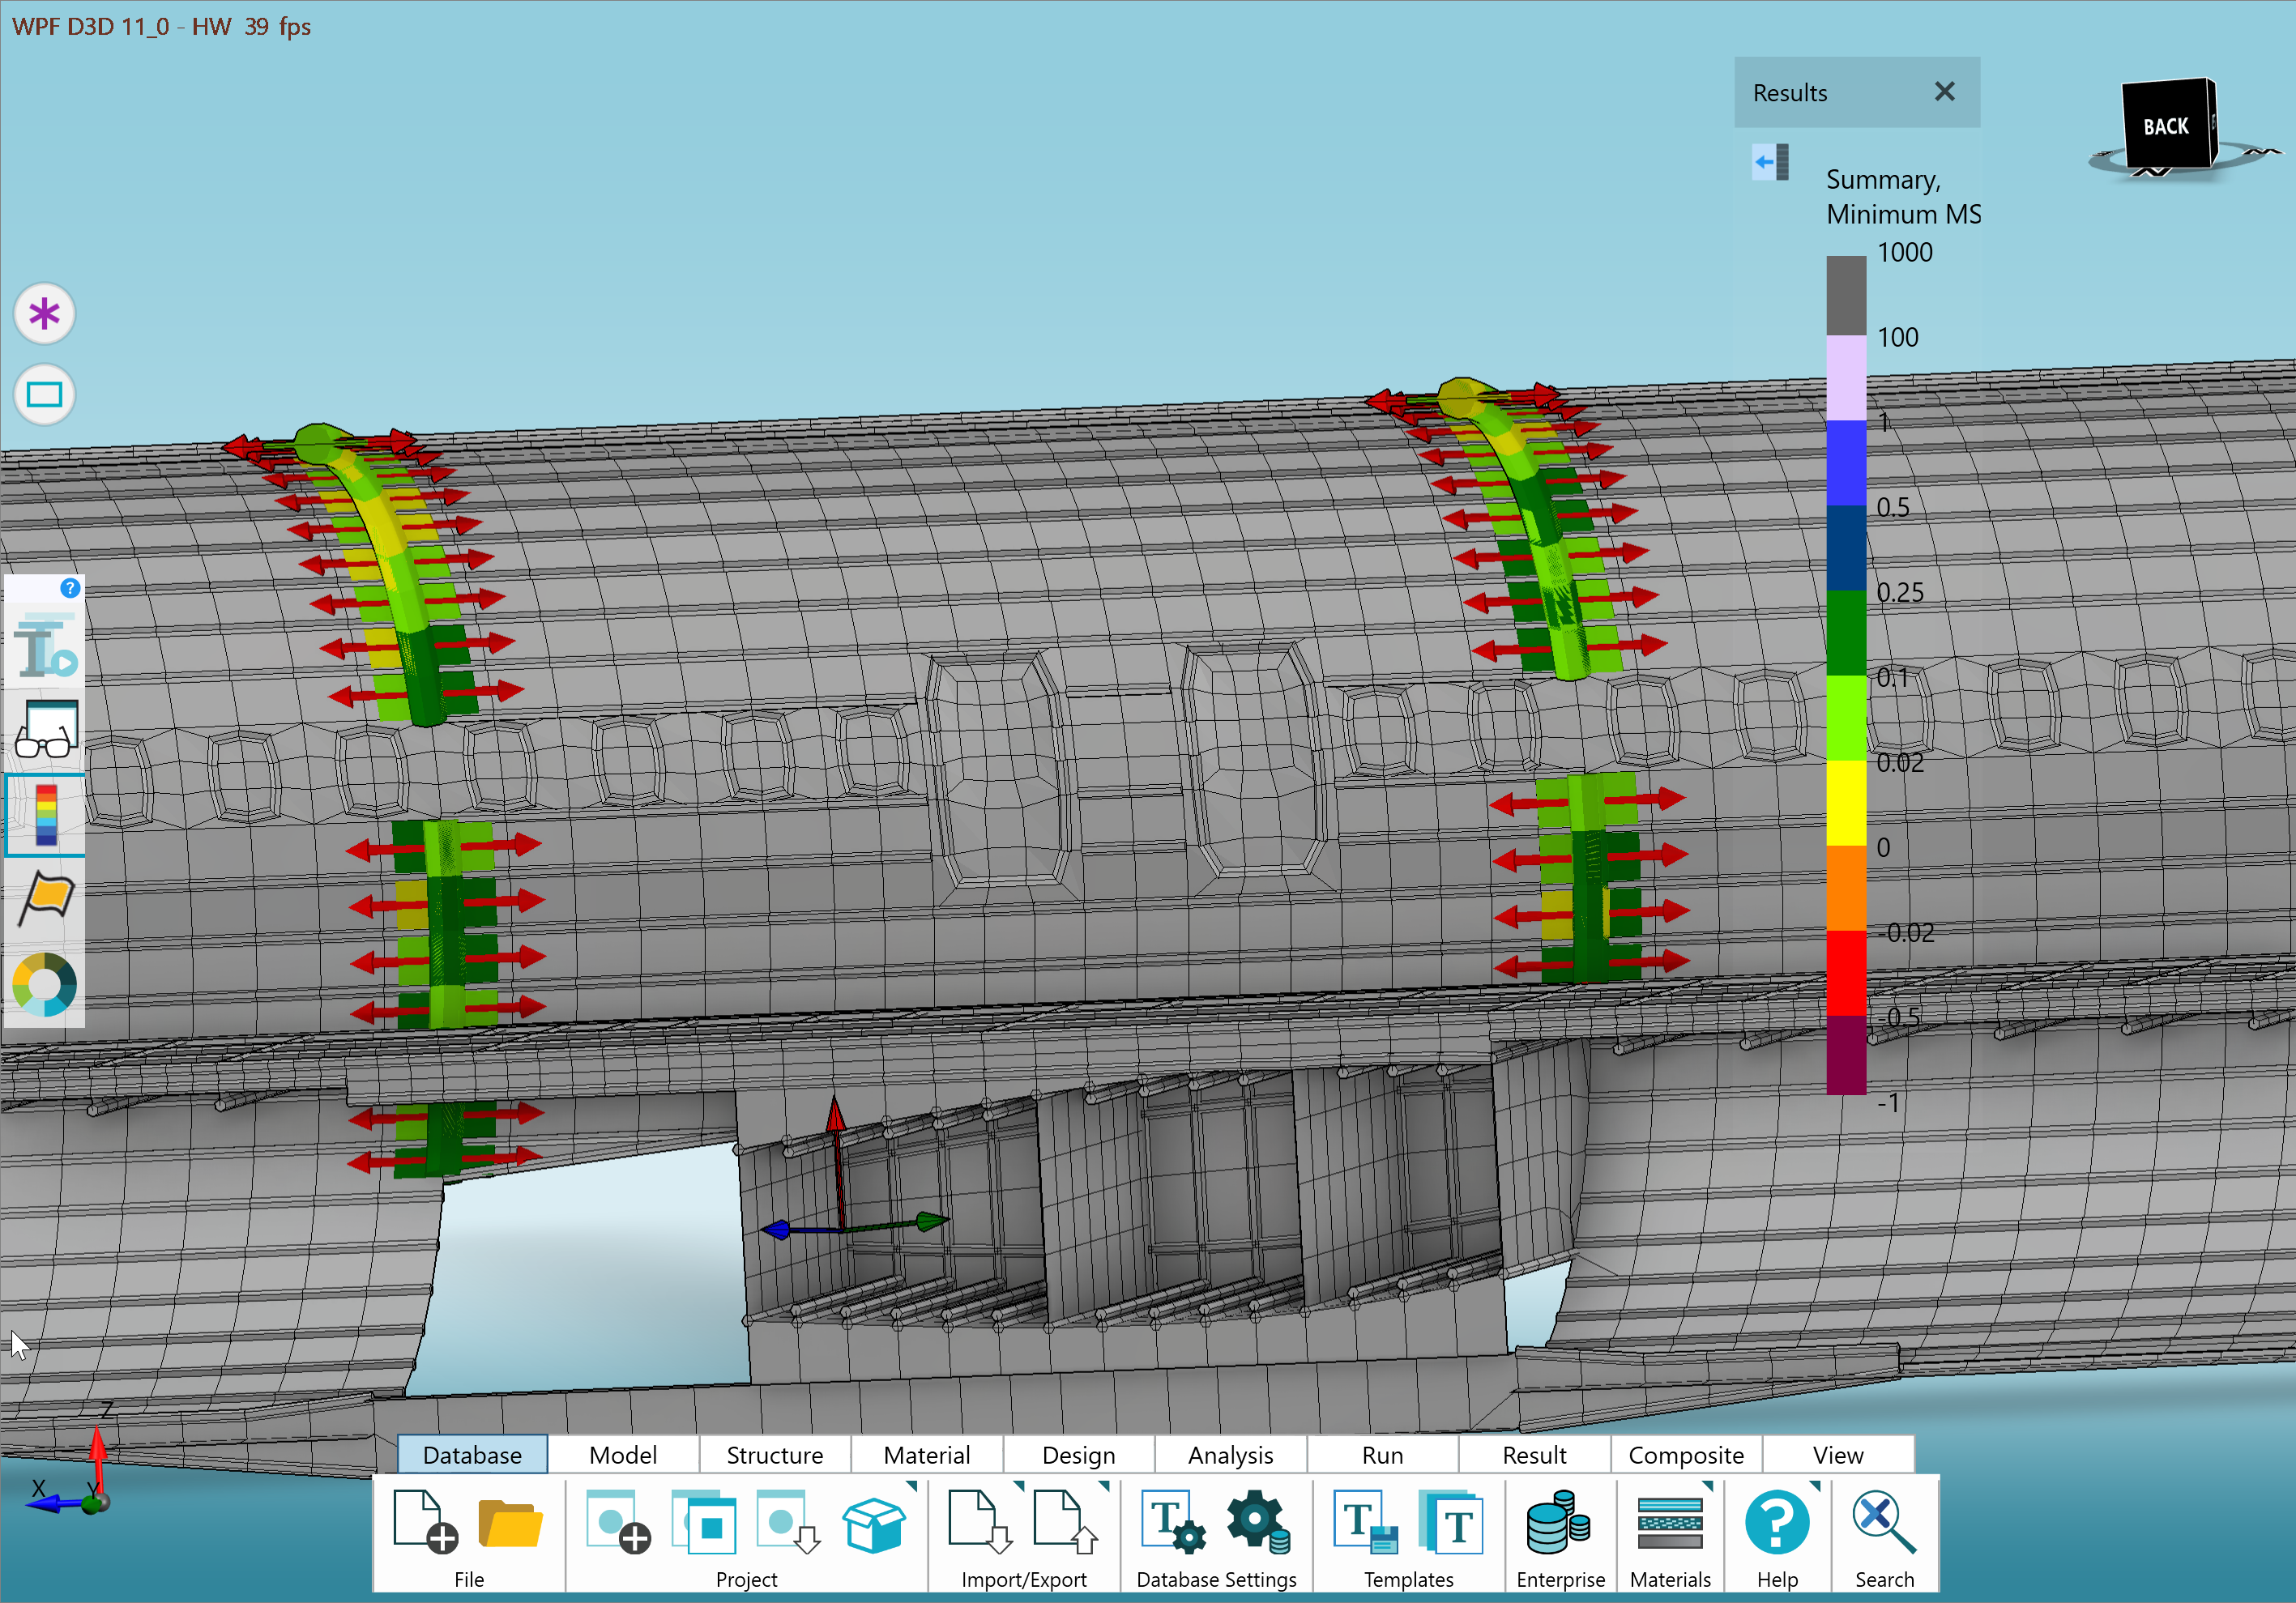Click the gray 1000 legend color band
Image resolution: width=2296 pixels, height=1603 pixels.
tap(1846, 295)
